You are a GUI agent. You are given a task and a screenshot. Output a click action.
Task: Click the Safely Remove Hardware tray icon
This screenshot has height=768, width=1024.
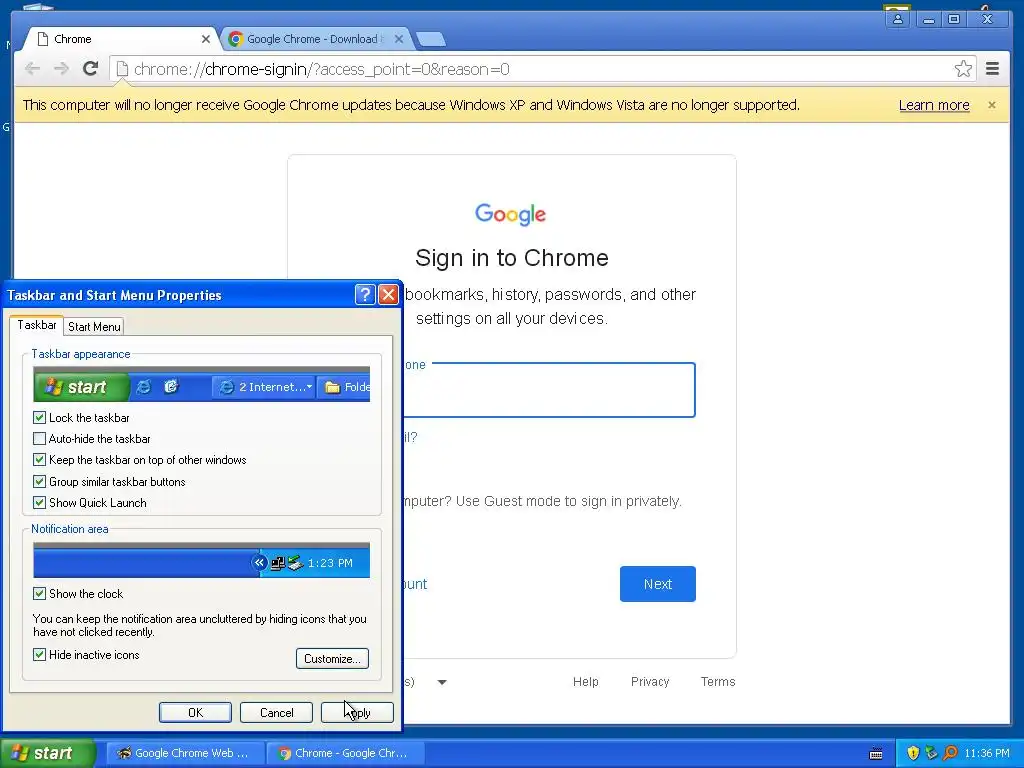point(931,753)
